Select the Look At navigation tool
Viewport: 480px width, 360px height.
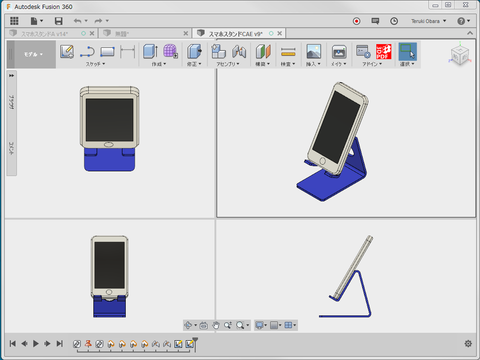[204, 325]
